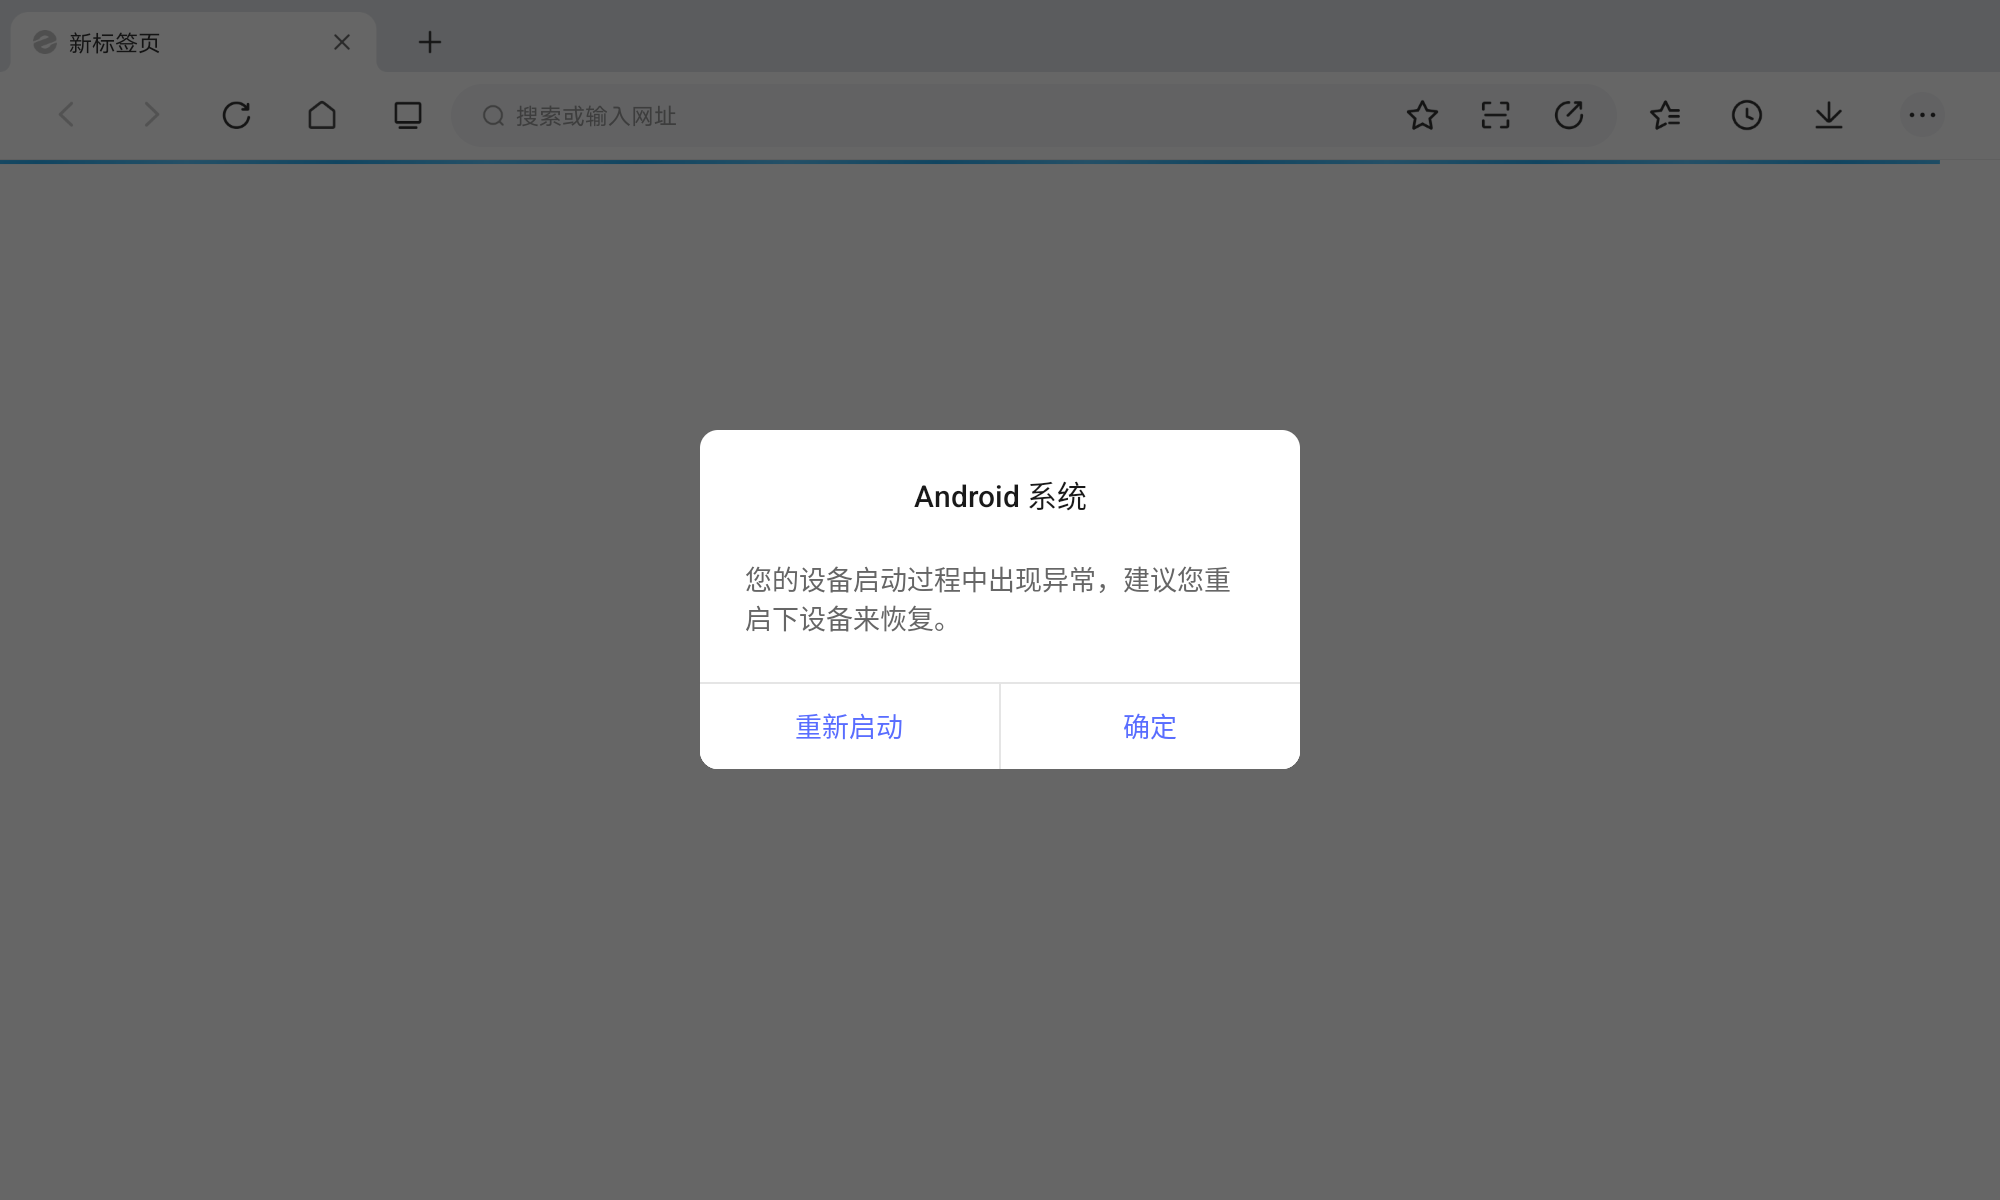Go back with the back arrow
Viewport: 2000px width, 1200px height.
tap(67, 115)
